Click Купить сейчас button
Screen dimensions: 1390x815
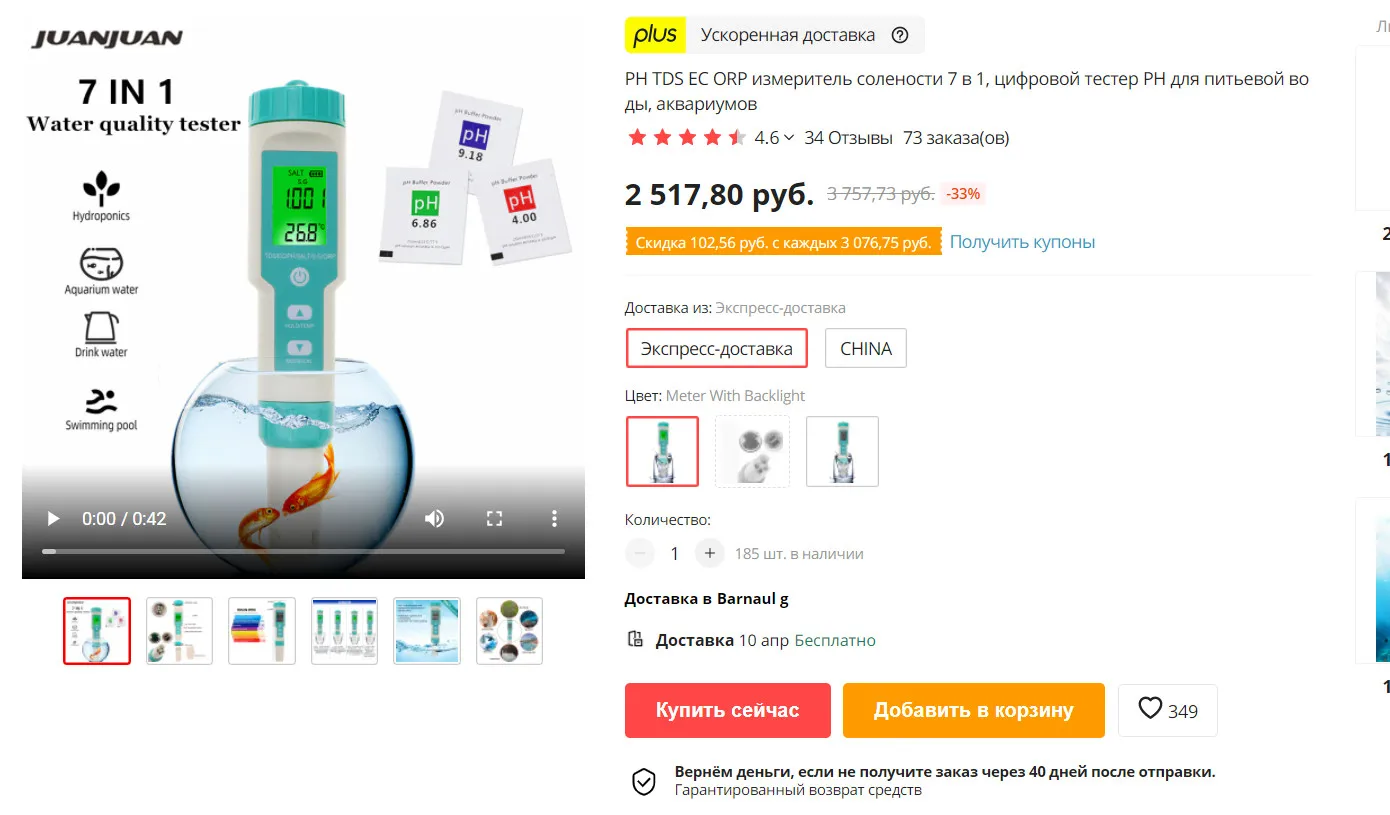(x=728, y=710)
